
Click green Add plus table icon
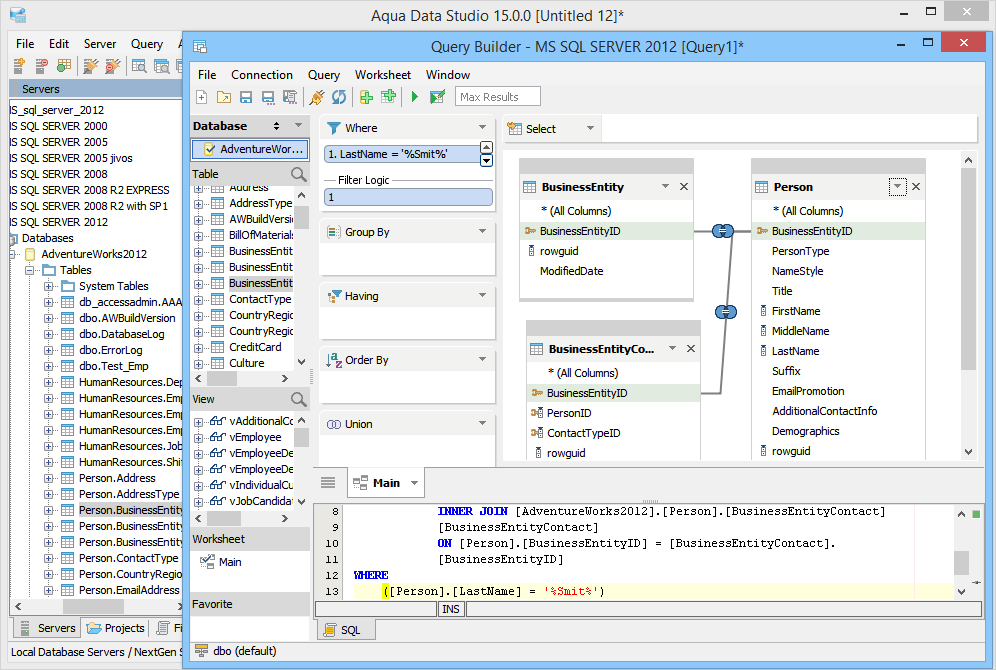click(x=388, y=97)
